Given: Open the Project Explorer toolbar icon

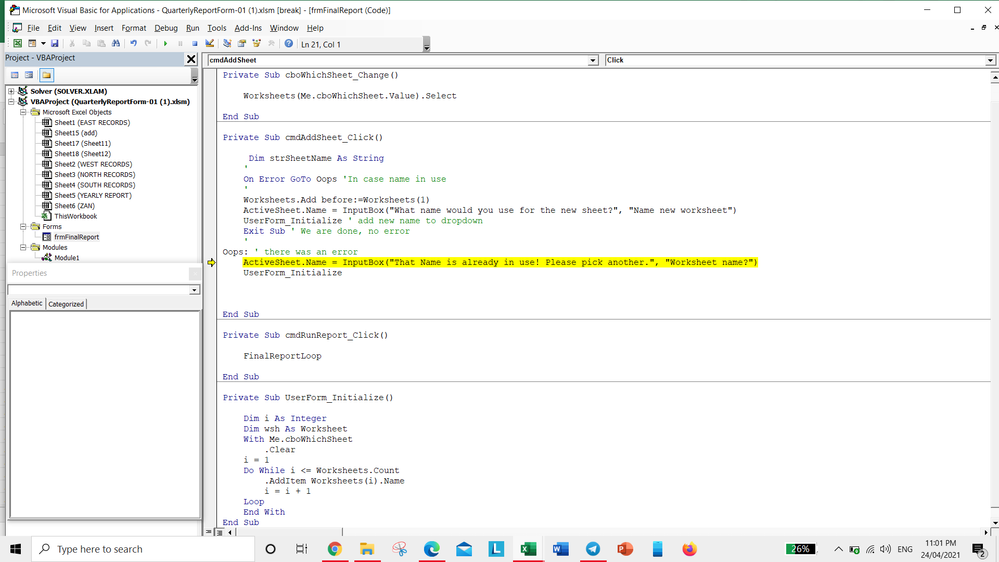Looking at the screenshot, I should (x=227, y=44).
